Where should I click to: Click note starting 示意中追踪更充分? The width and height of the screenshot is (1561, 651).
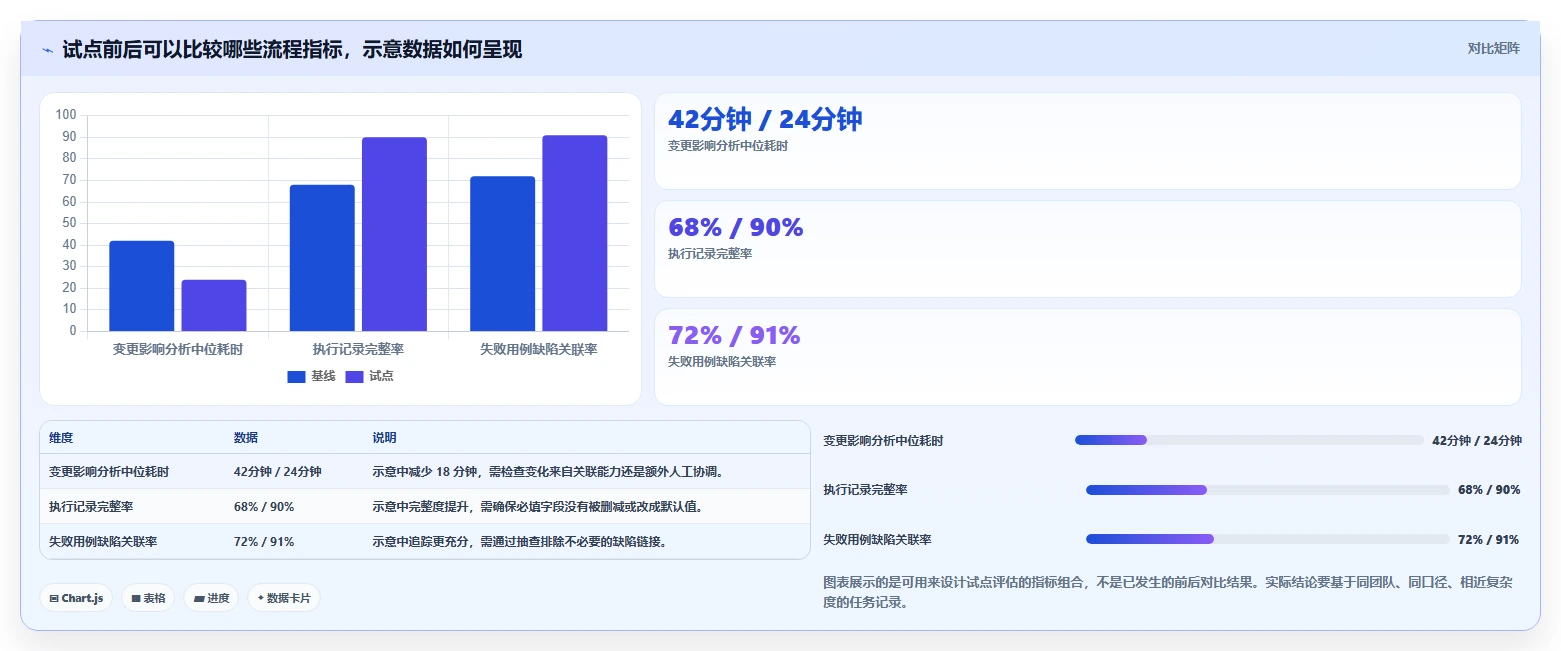tap(519, 542)
